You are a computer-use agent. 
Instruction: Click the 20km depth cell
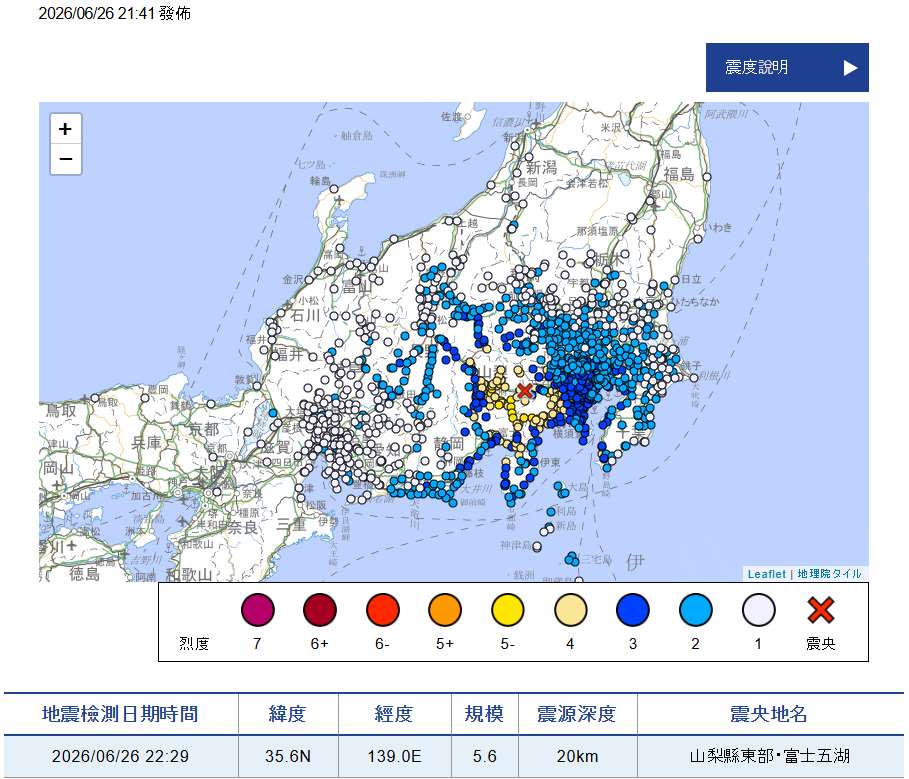[x=577, y=756]
